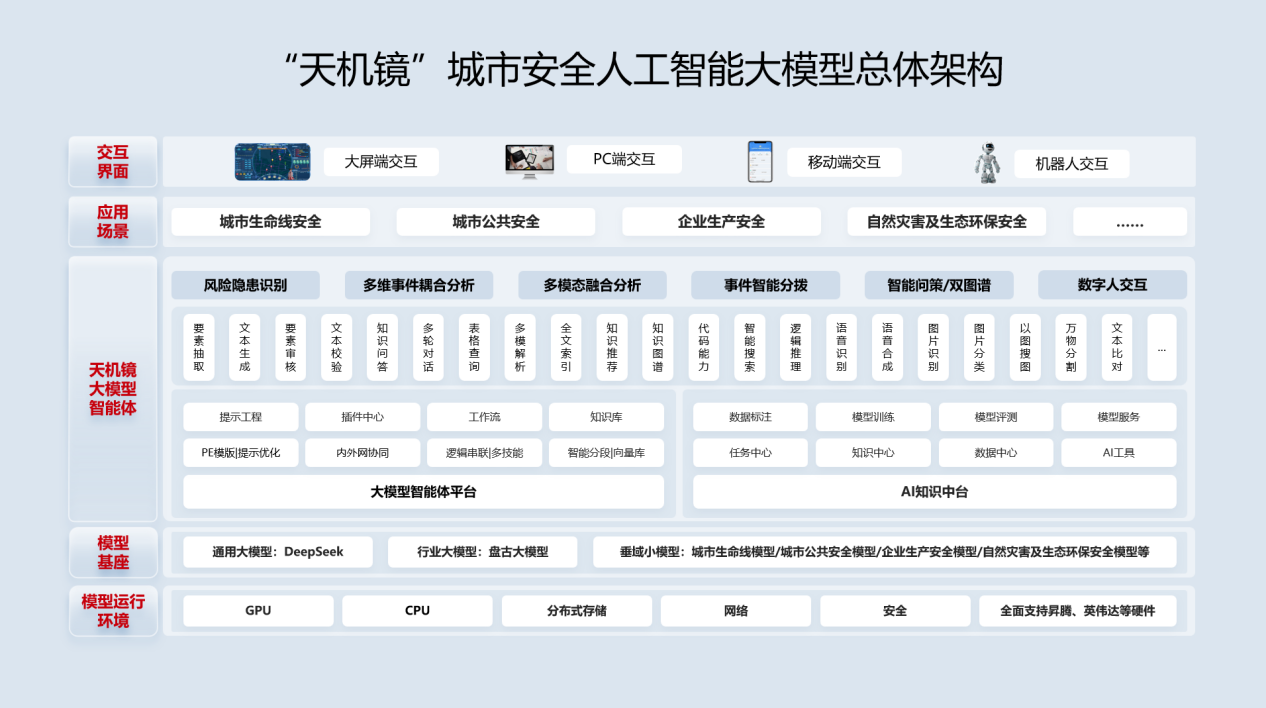Click the 提示工程 module box
Screen dimensions: 1266x708
241,417
